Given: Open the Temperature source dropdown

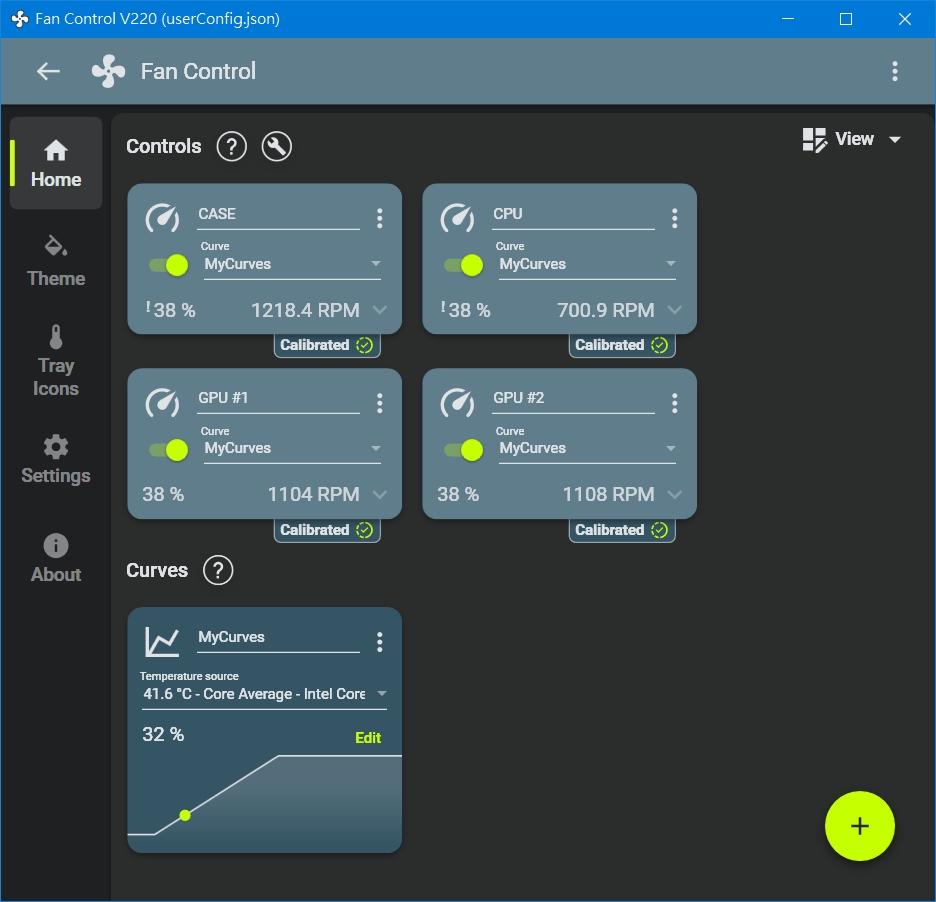Looking at the screenshot, I should click(x=264, y=694).
